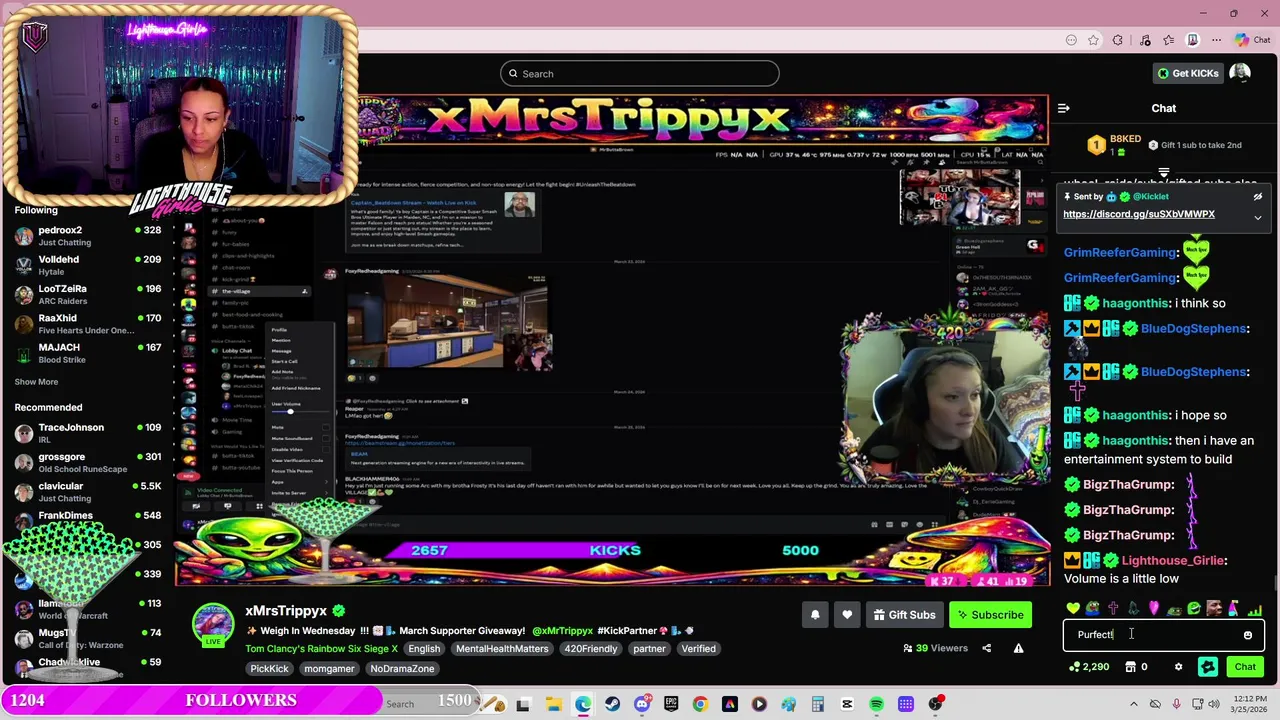1280x720 pixels.
Task: Open RaaXhid channel in Following list
Action: click(88, 324)
